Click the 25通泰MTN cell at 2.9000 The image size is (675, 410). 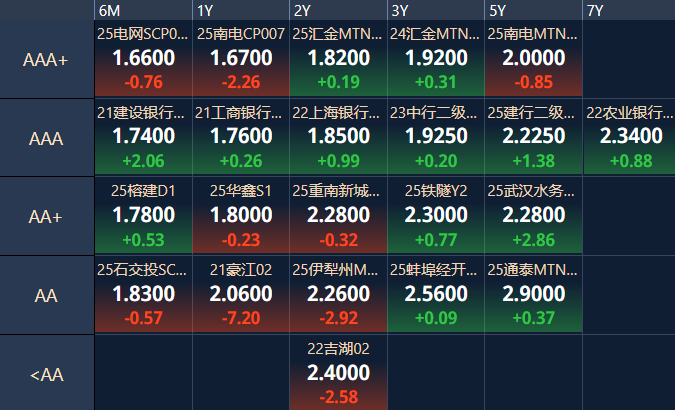(x=533, y=295)
